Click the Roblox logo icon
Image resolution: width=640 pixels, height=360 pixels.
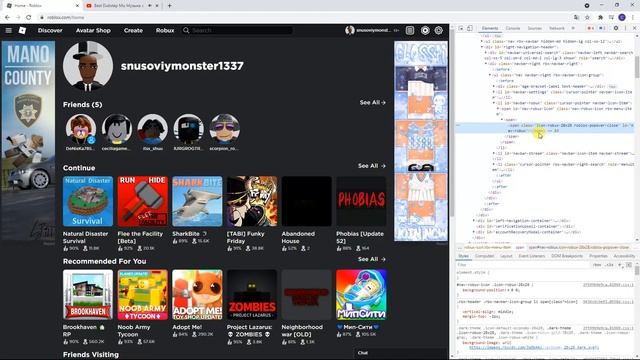22,30
